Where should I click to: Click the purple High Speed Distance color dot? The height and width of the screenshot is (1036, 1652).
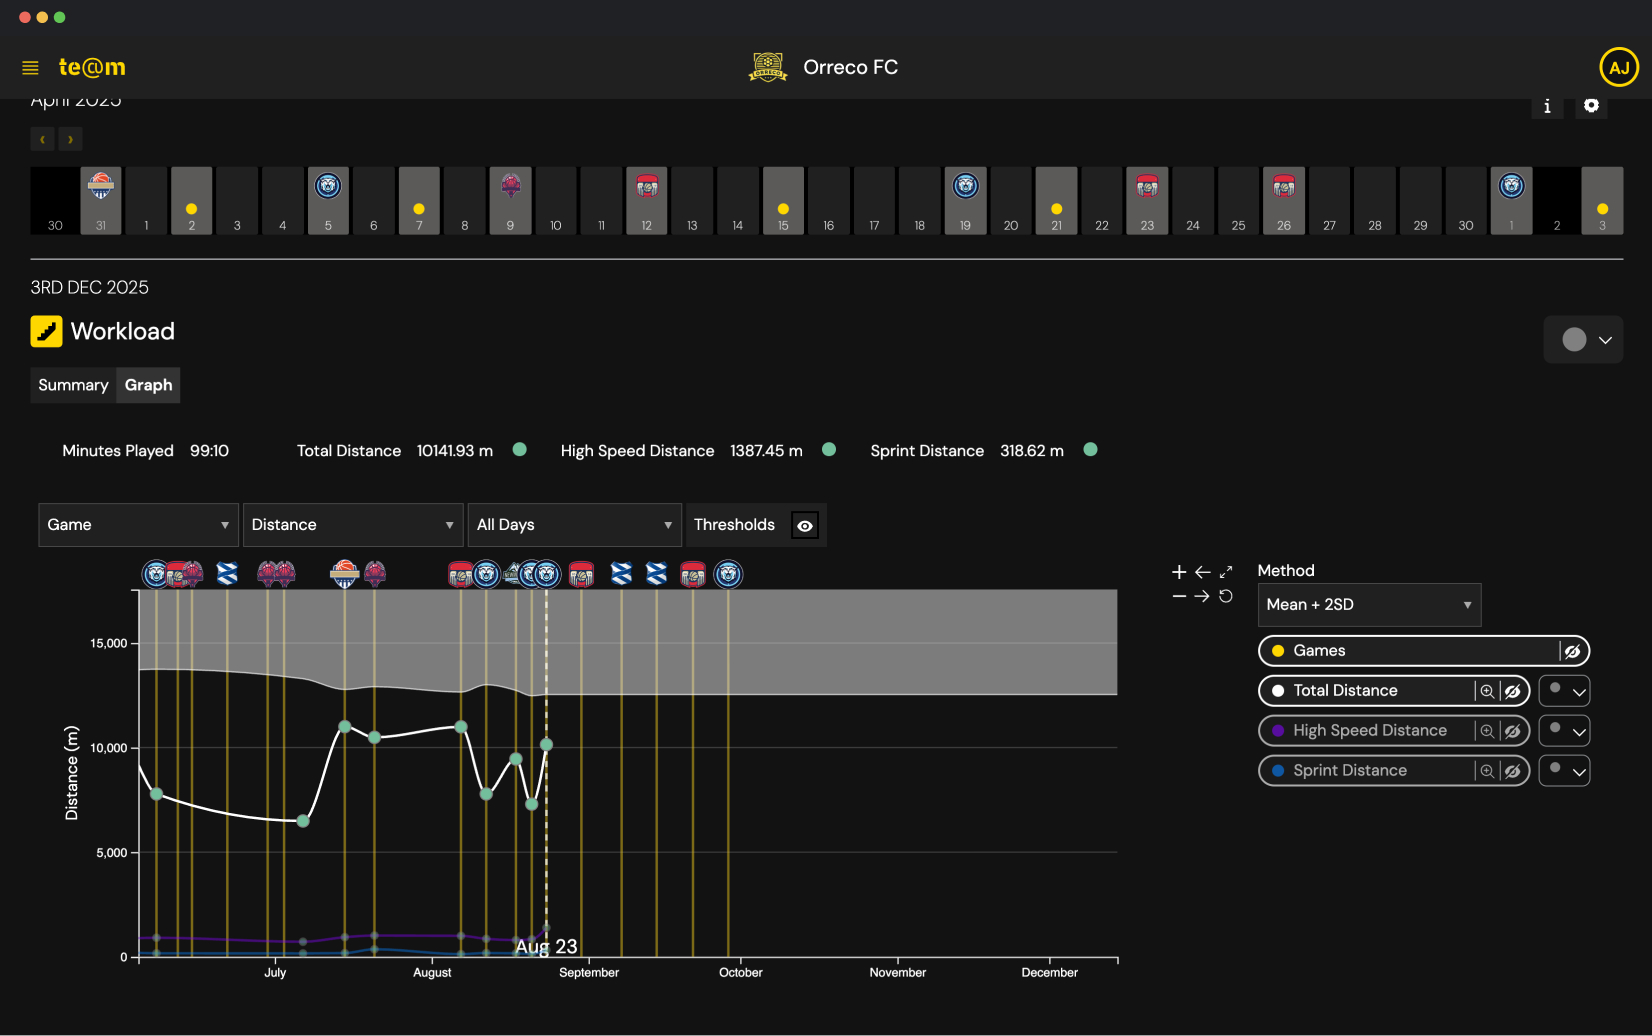(1278, 730)
